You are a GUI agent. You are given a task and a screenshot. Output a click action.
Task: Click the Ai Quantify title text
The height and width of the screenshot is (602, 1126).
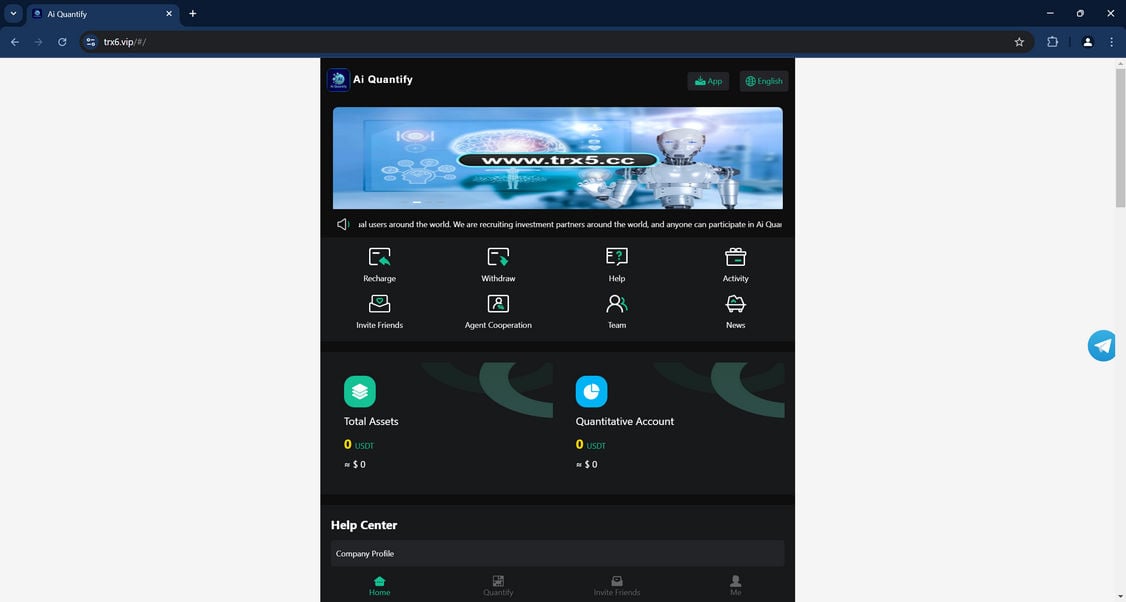[383, 80]
